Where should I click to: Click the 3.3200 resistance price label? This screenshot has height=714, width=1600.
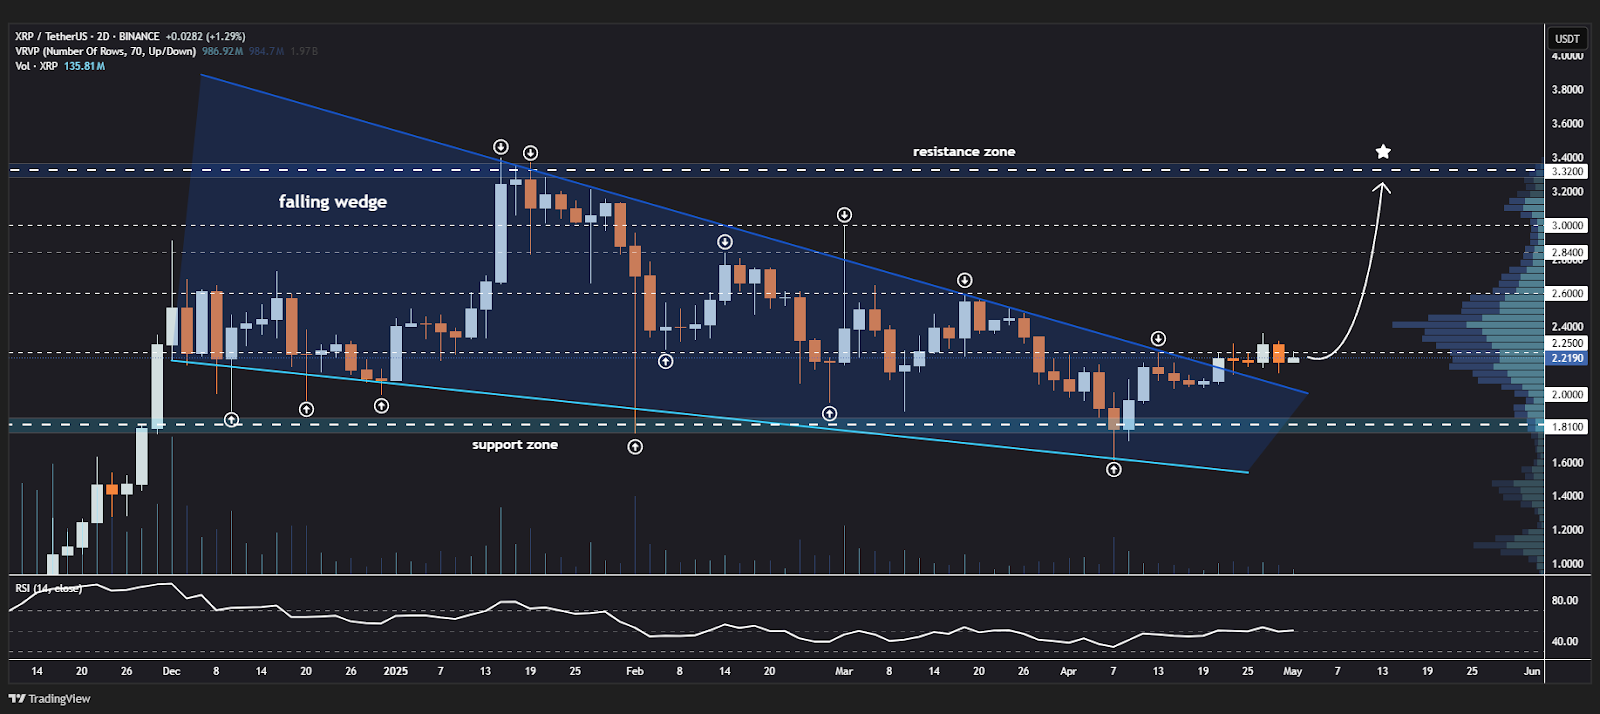(x=1567, y=172)
